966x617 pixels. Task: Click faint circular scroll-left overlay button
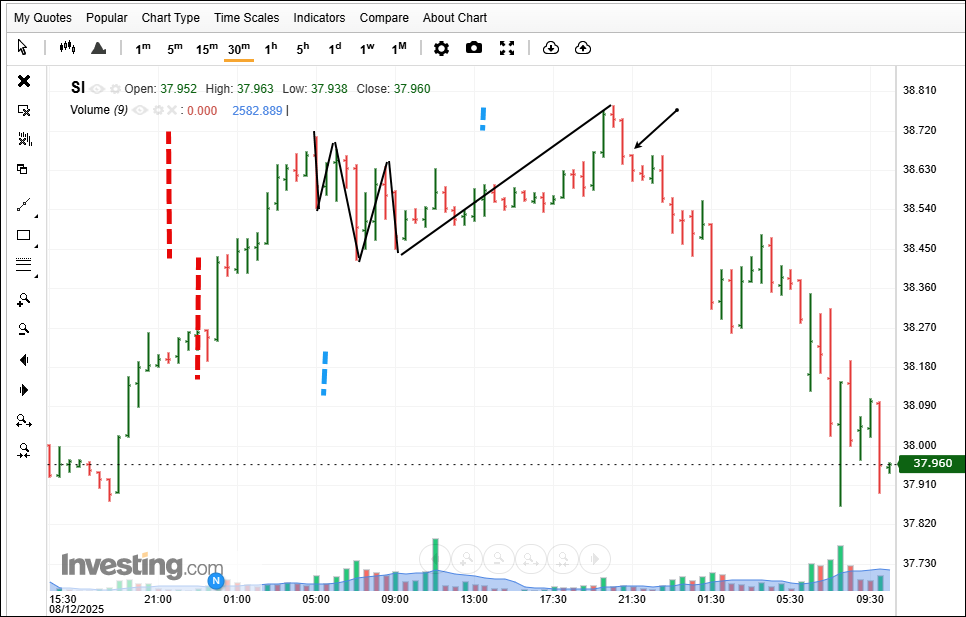click(x=435, y=559)
